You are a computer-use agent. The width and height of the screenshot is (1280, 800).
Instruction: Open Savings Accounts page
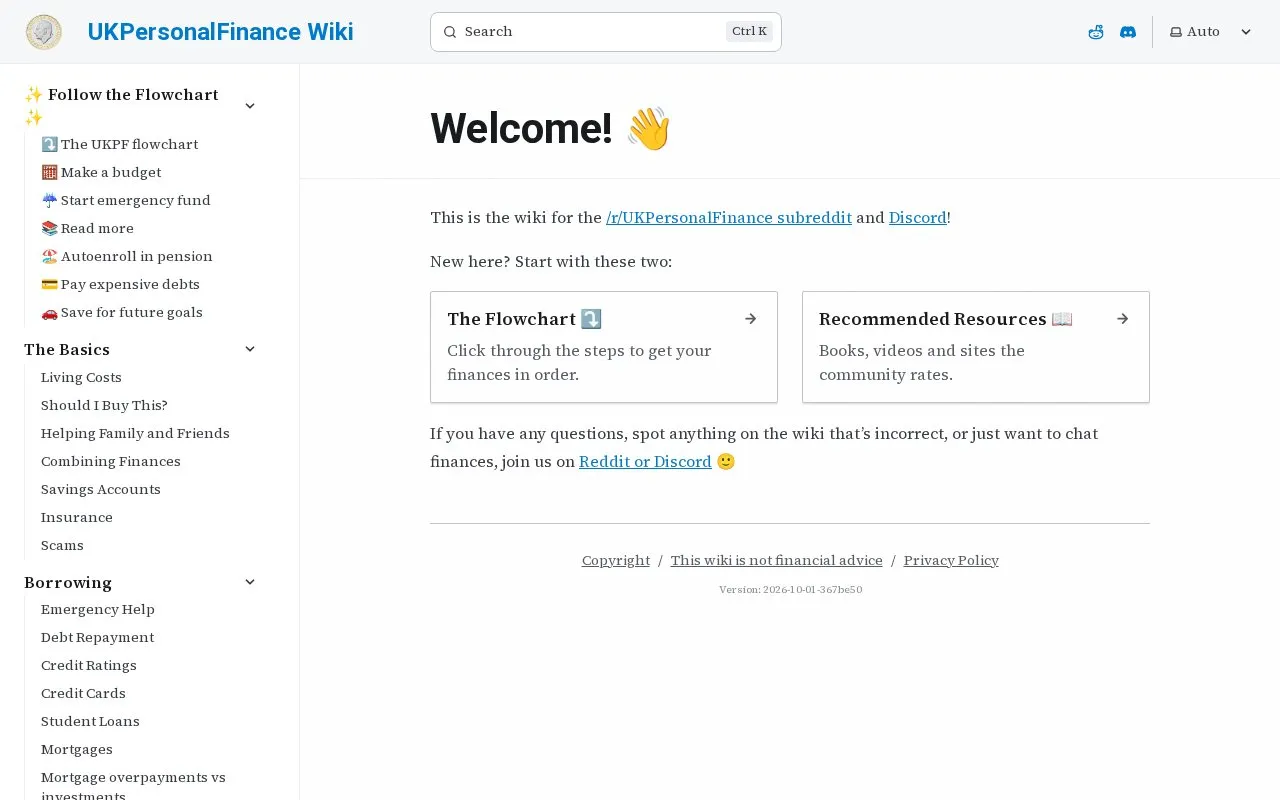[101, 489]
